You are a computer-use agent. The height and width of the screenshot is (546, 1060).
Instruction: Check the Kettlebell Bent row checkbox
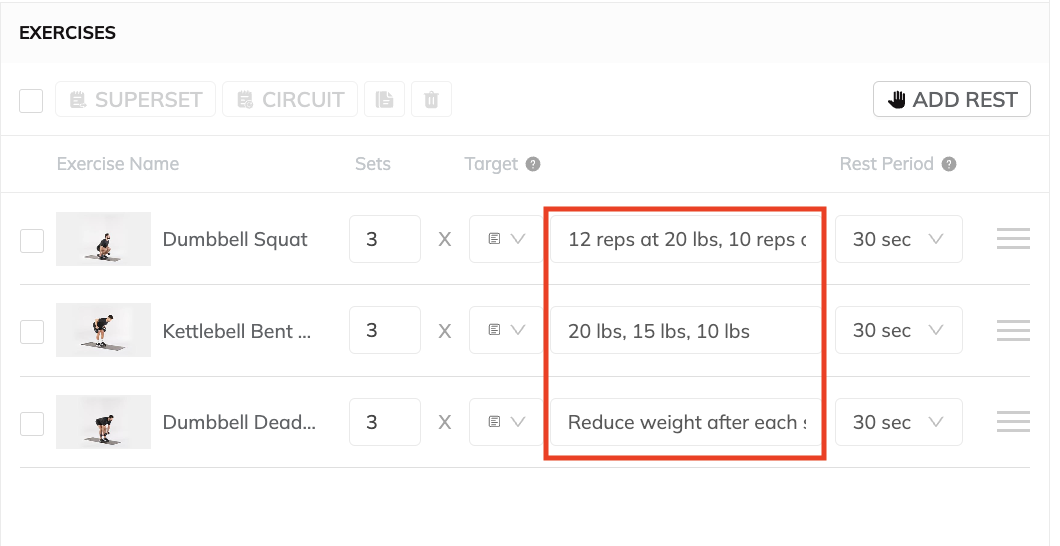[x=32, y=332]
